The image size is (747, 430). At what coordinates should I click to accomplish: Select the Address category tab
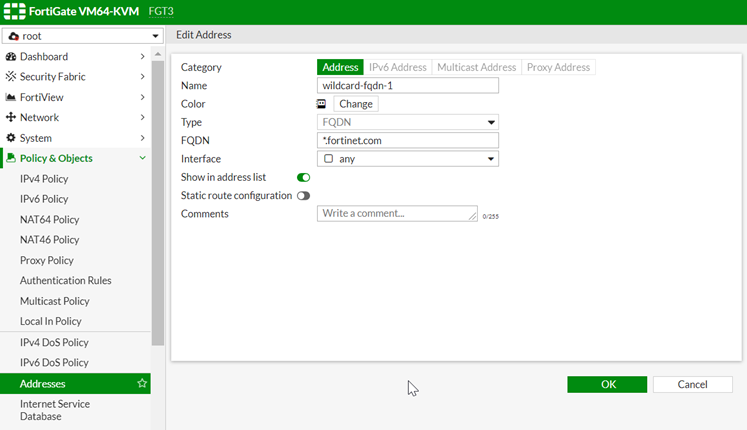[340, 67]
